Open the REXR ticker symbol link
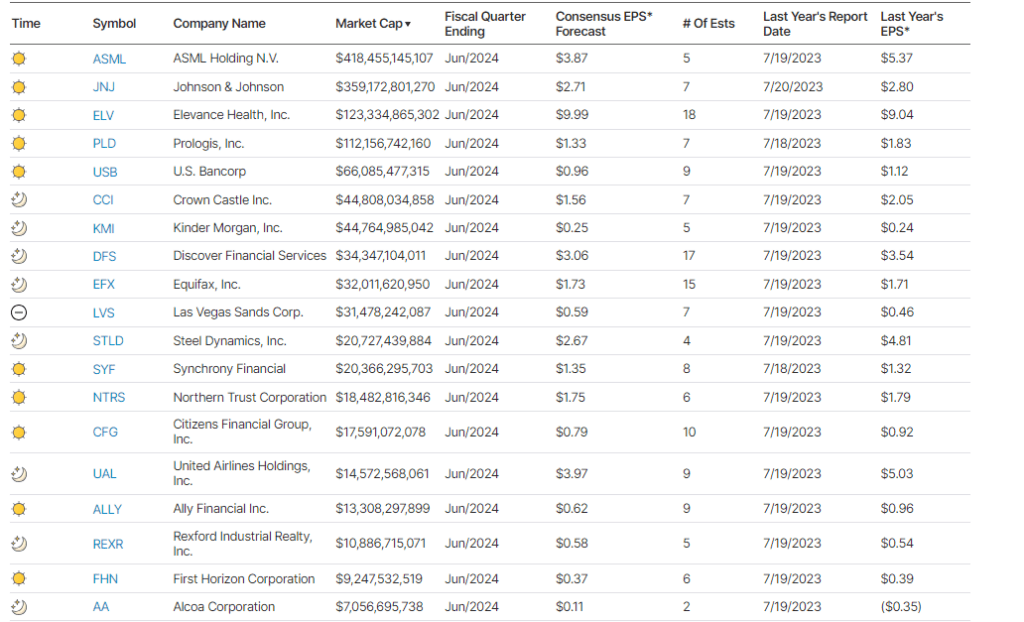1024x622 pixels. point(108,544)
